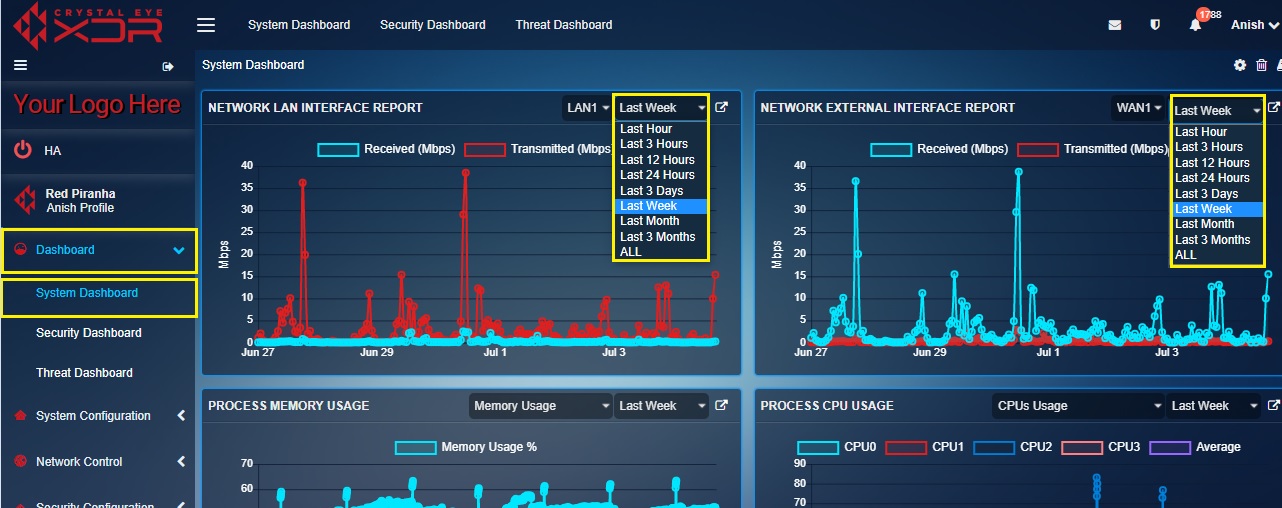1282x508 pixels.
Task: Select Last 12 Hours in LAN time list
Action: click(x=661, y=160)
